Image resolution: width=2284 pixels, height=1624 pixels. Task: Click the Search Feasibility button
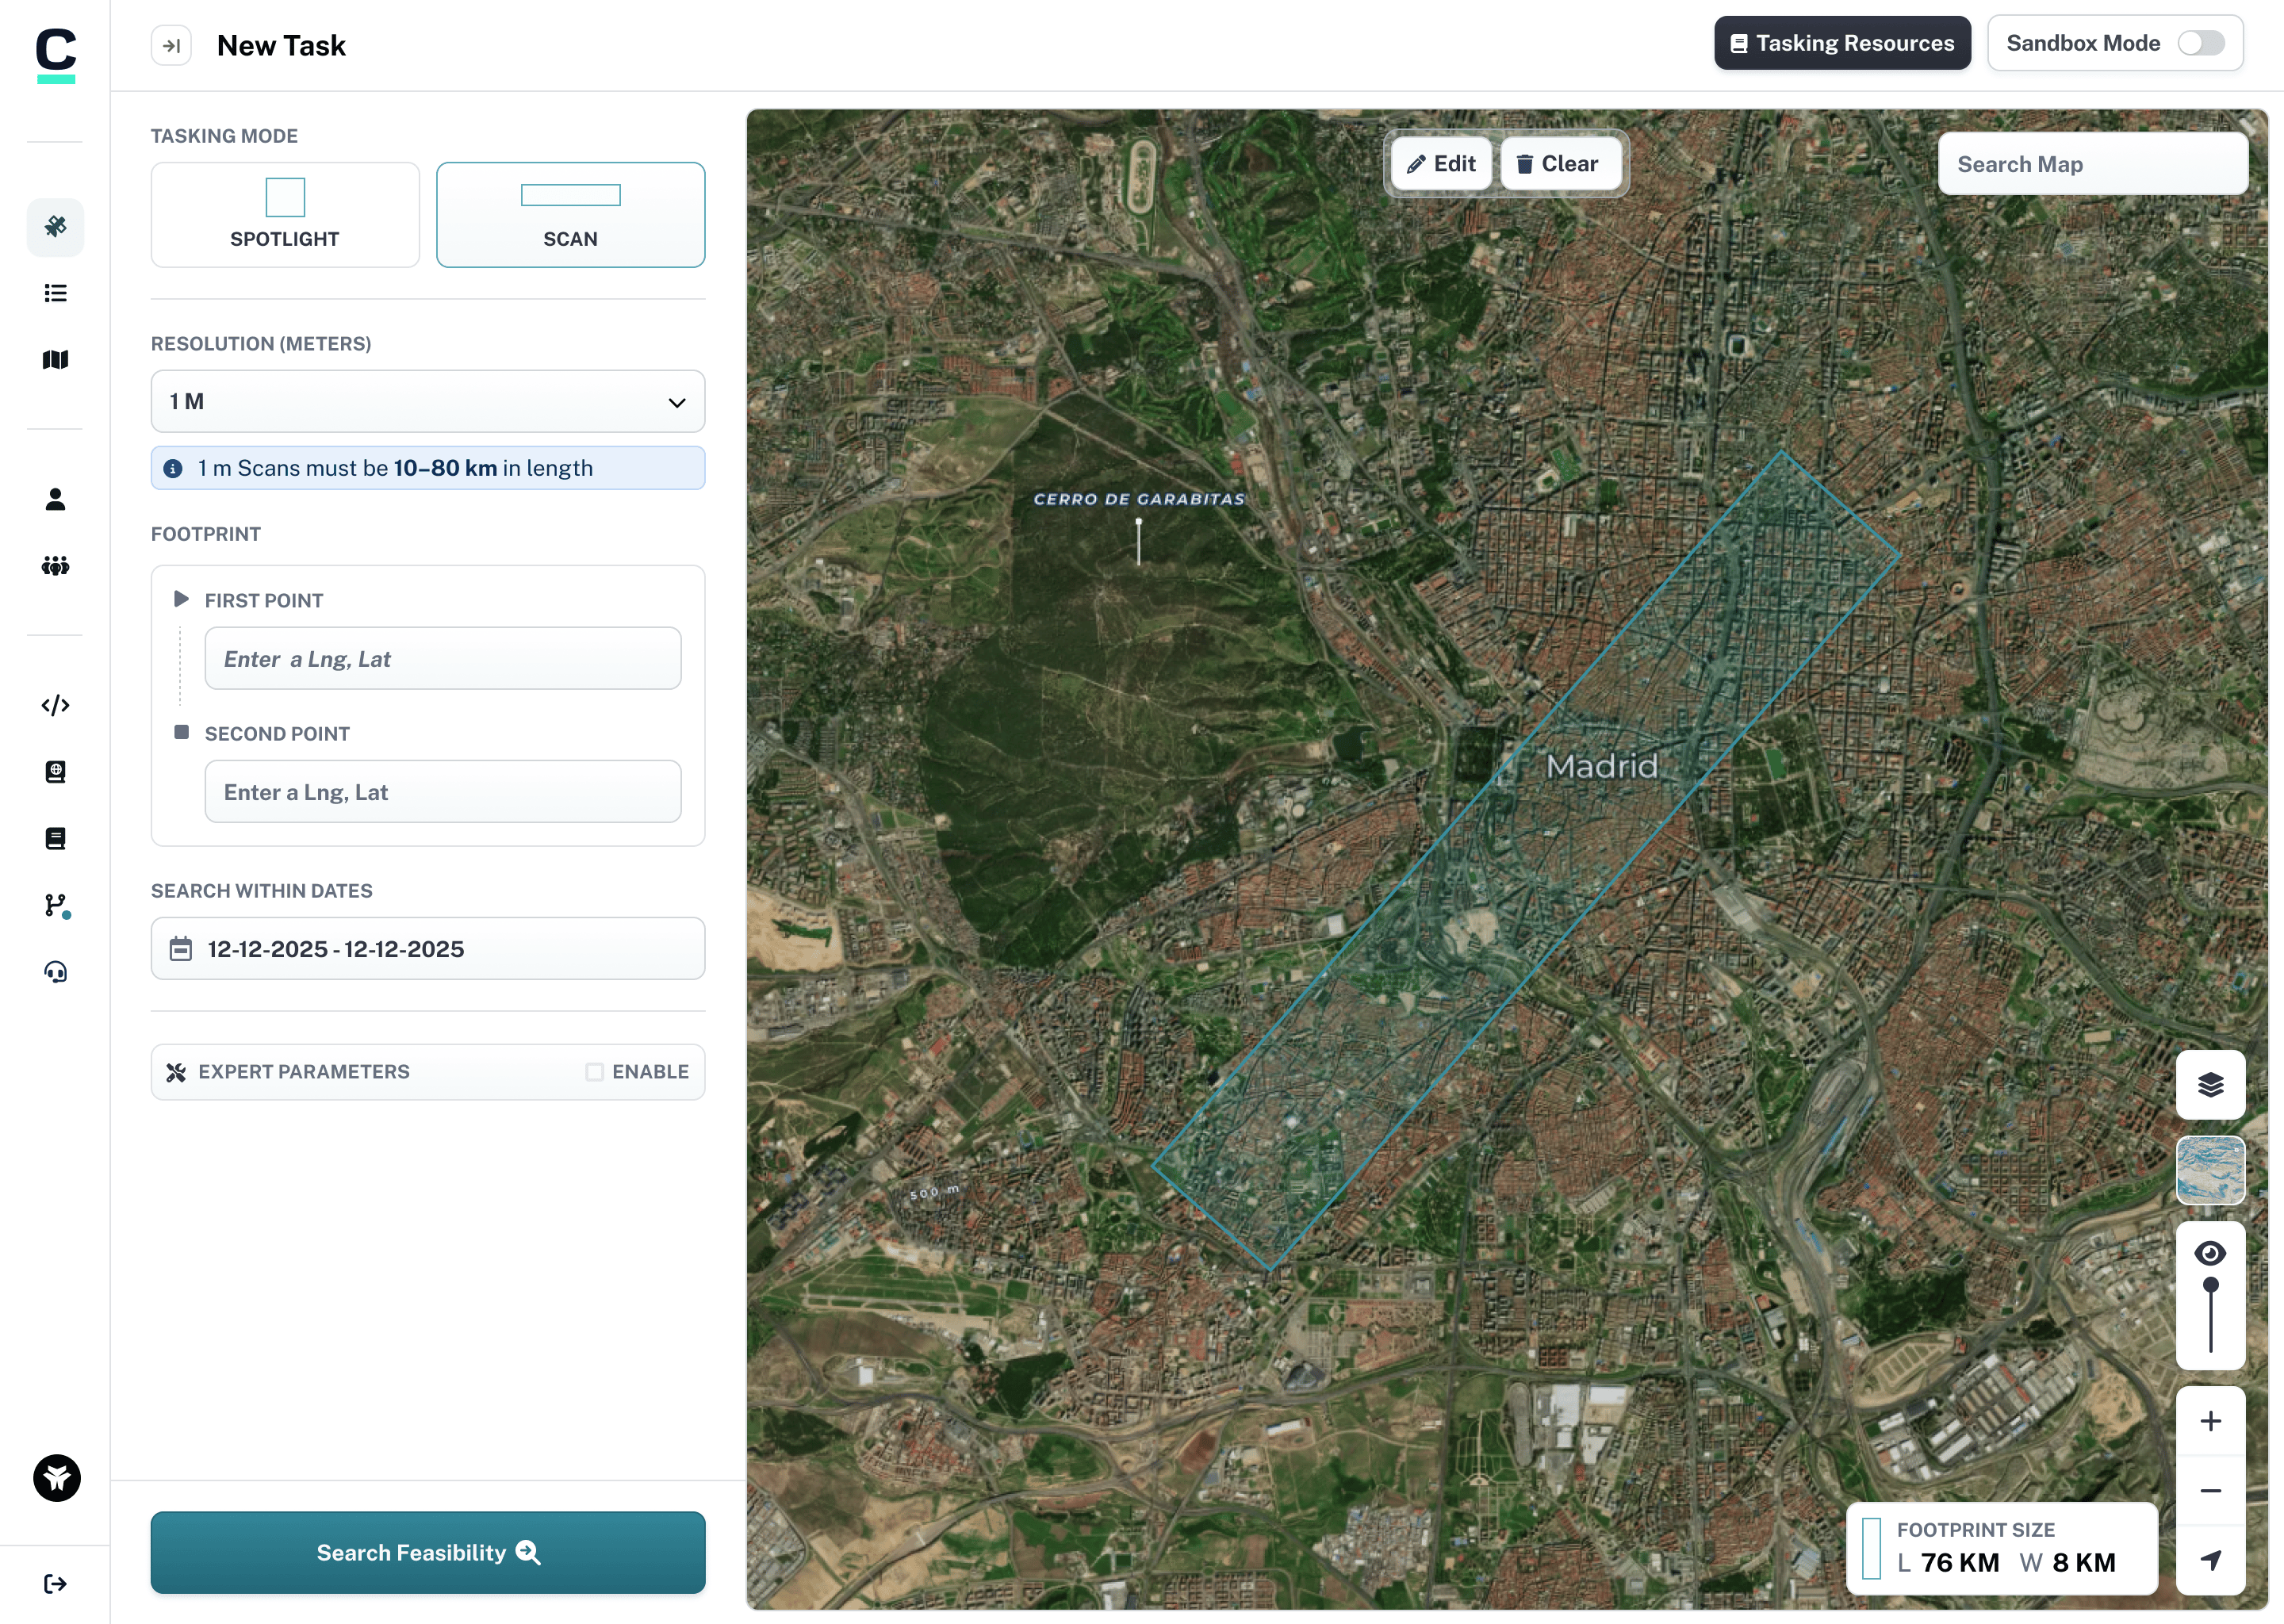coord(428,1553)
